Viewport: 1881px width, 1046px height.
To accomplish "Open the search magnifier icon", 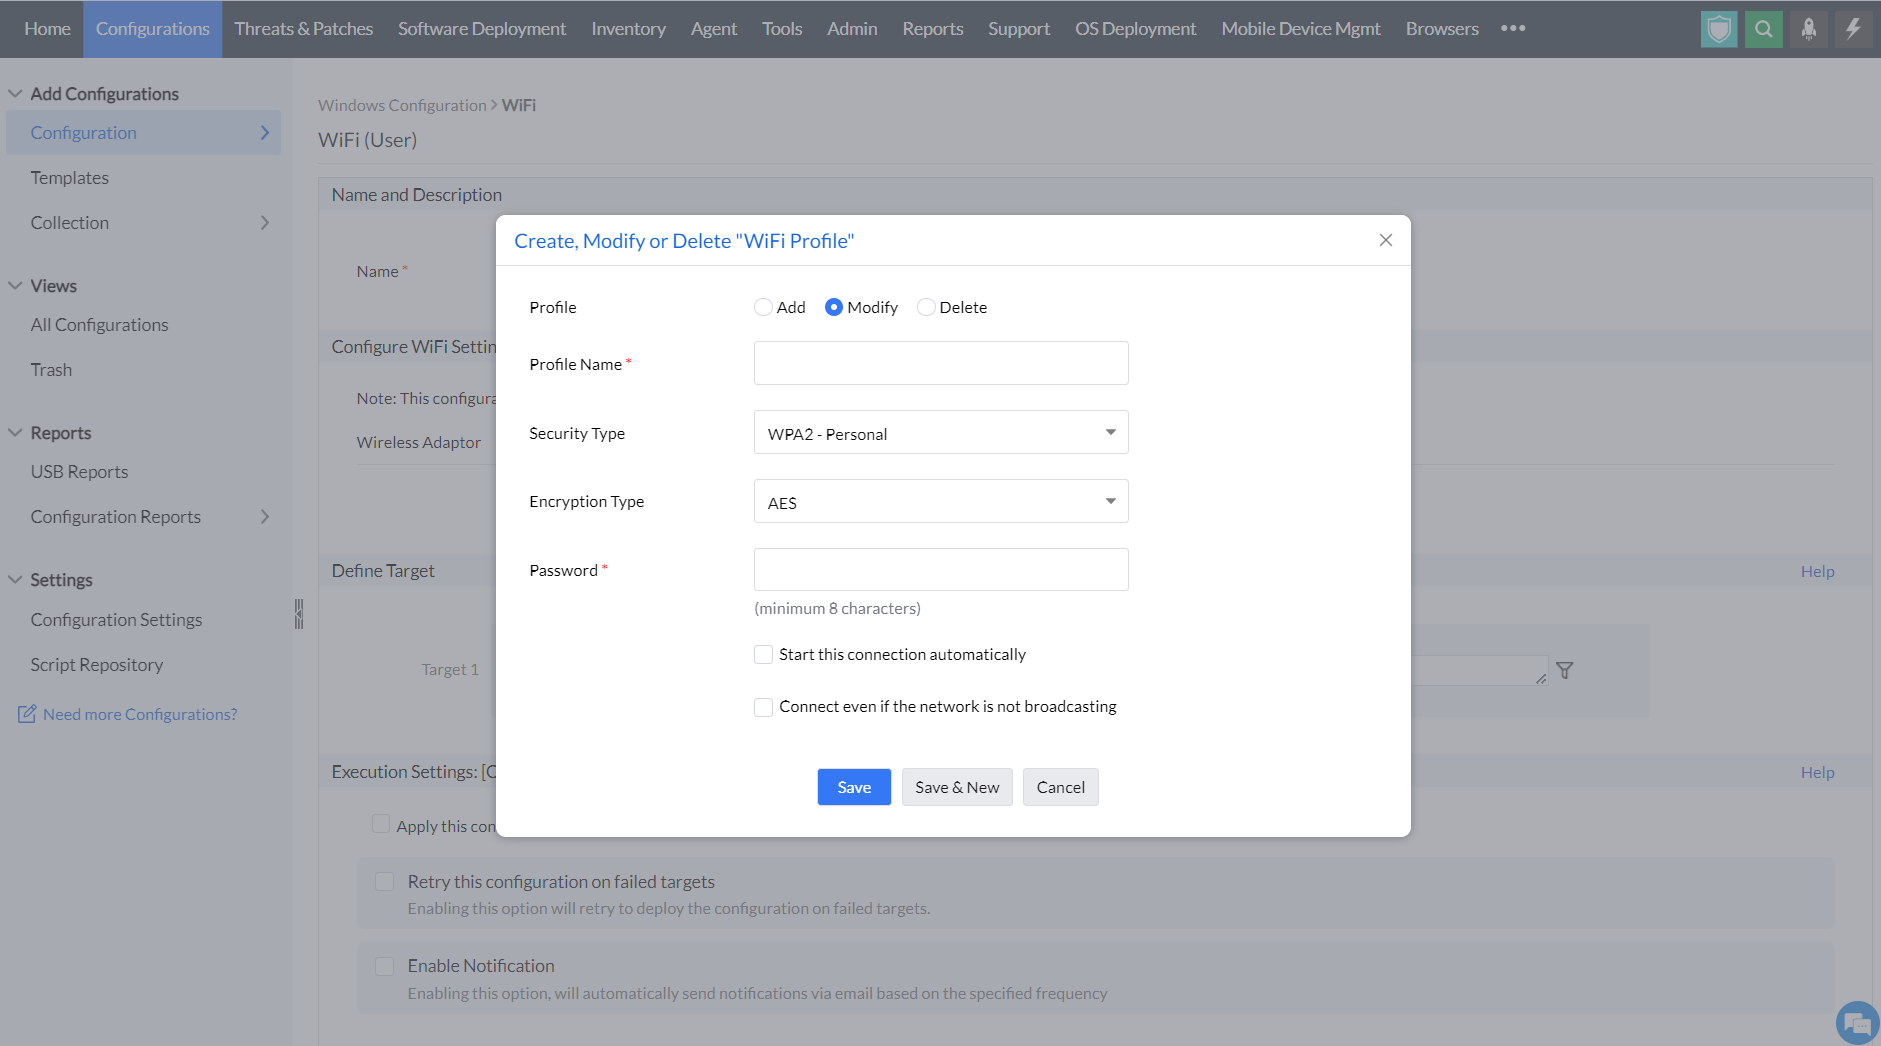I will (1764, 29).
